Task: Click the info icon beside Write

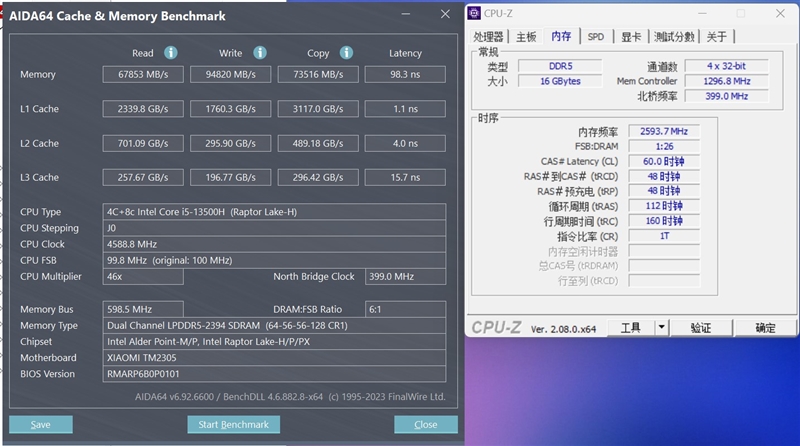Action: [259, 52]
